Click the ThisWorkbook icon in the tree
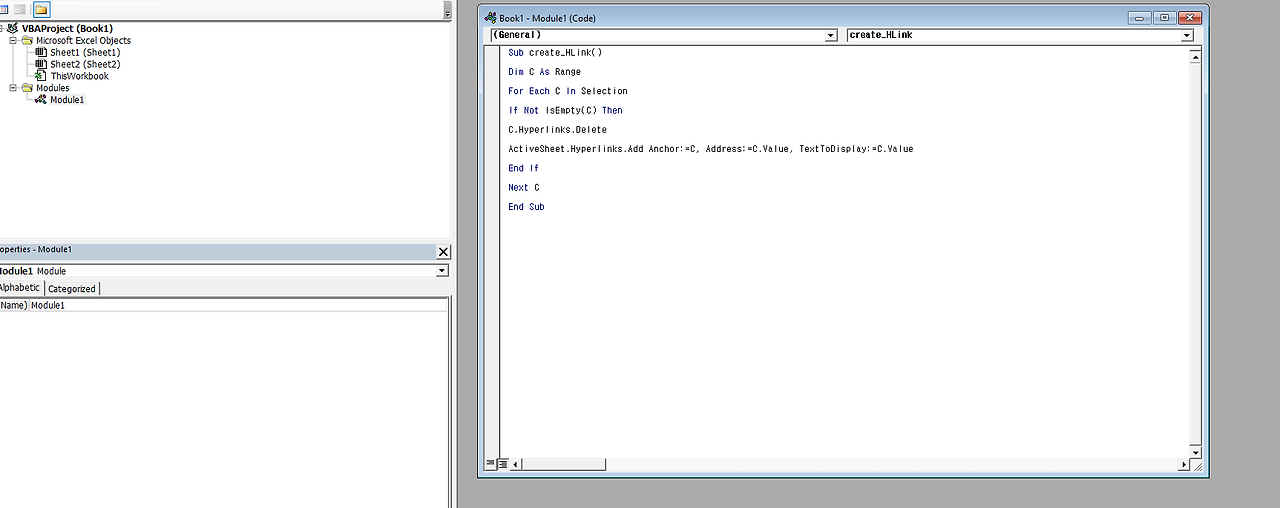 (41, 76)
